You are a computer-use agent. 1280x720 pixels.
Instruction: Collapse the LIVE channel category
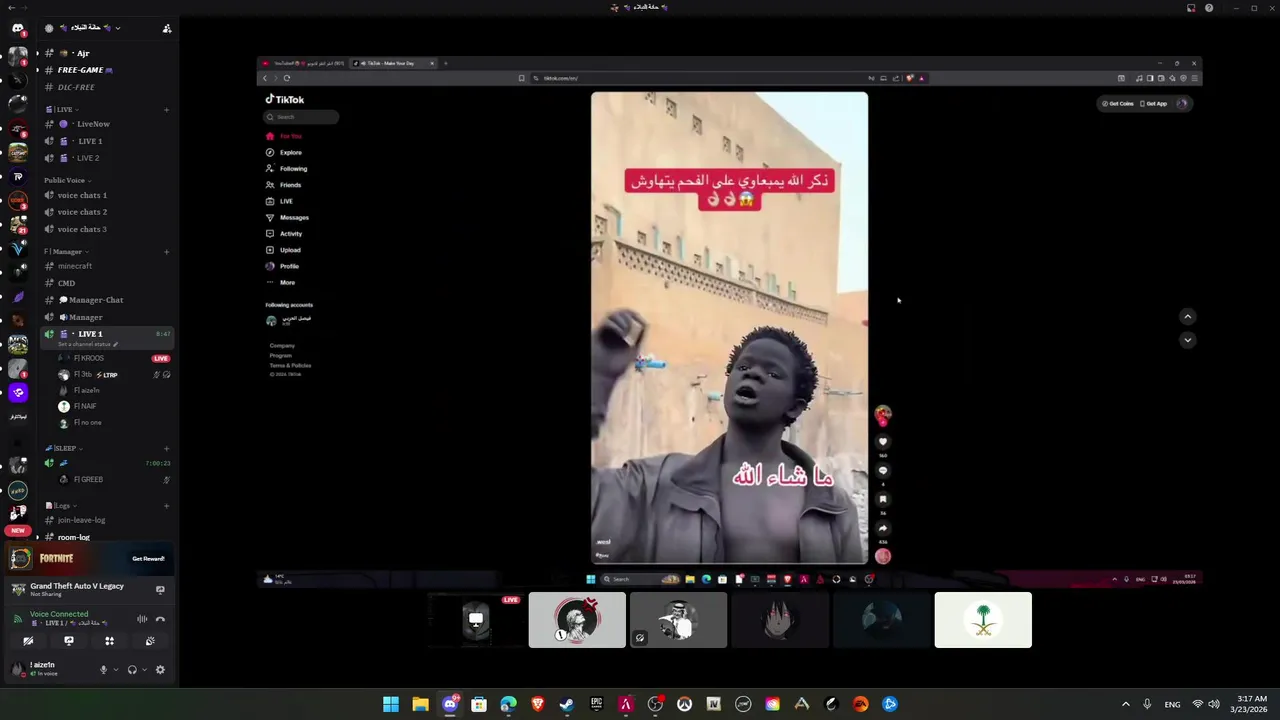point(62,109)
